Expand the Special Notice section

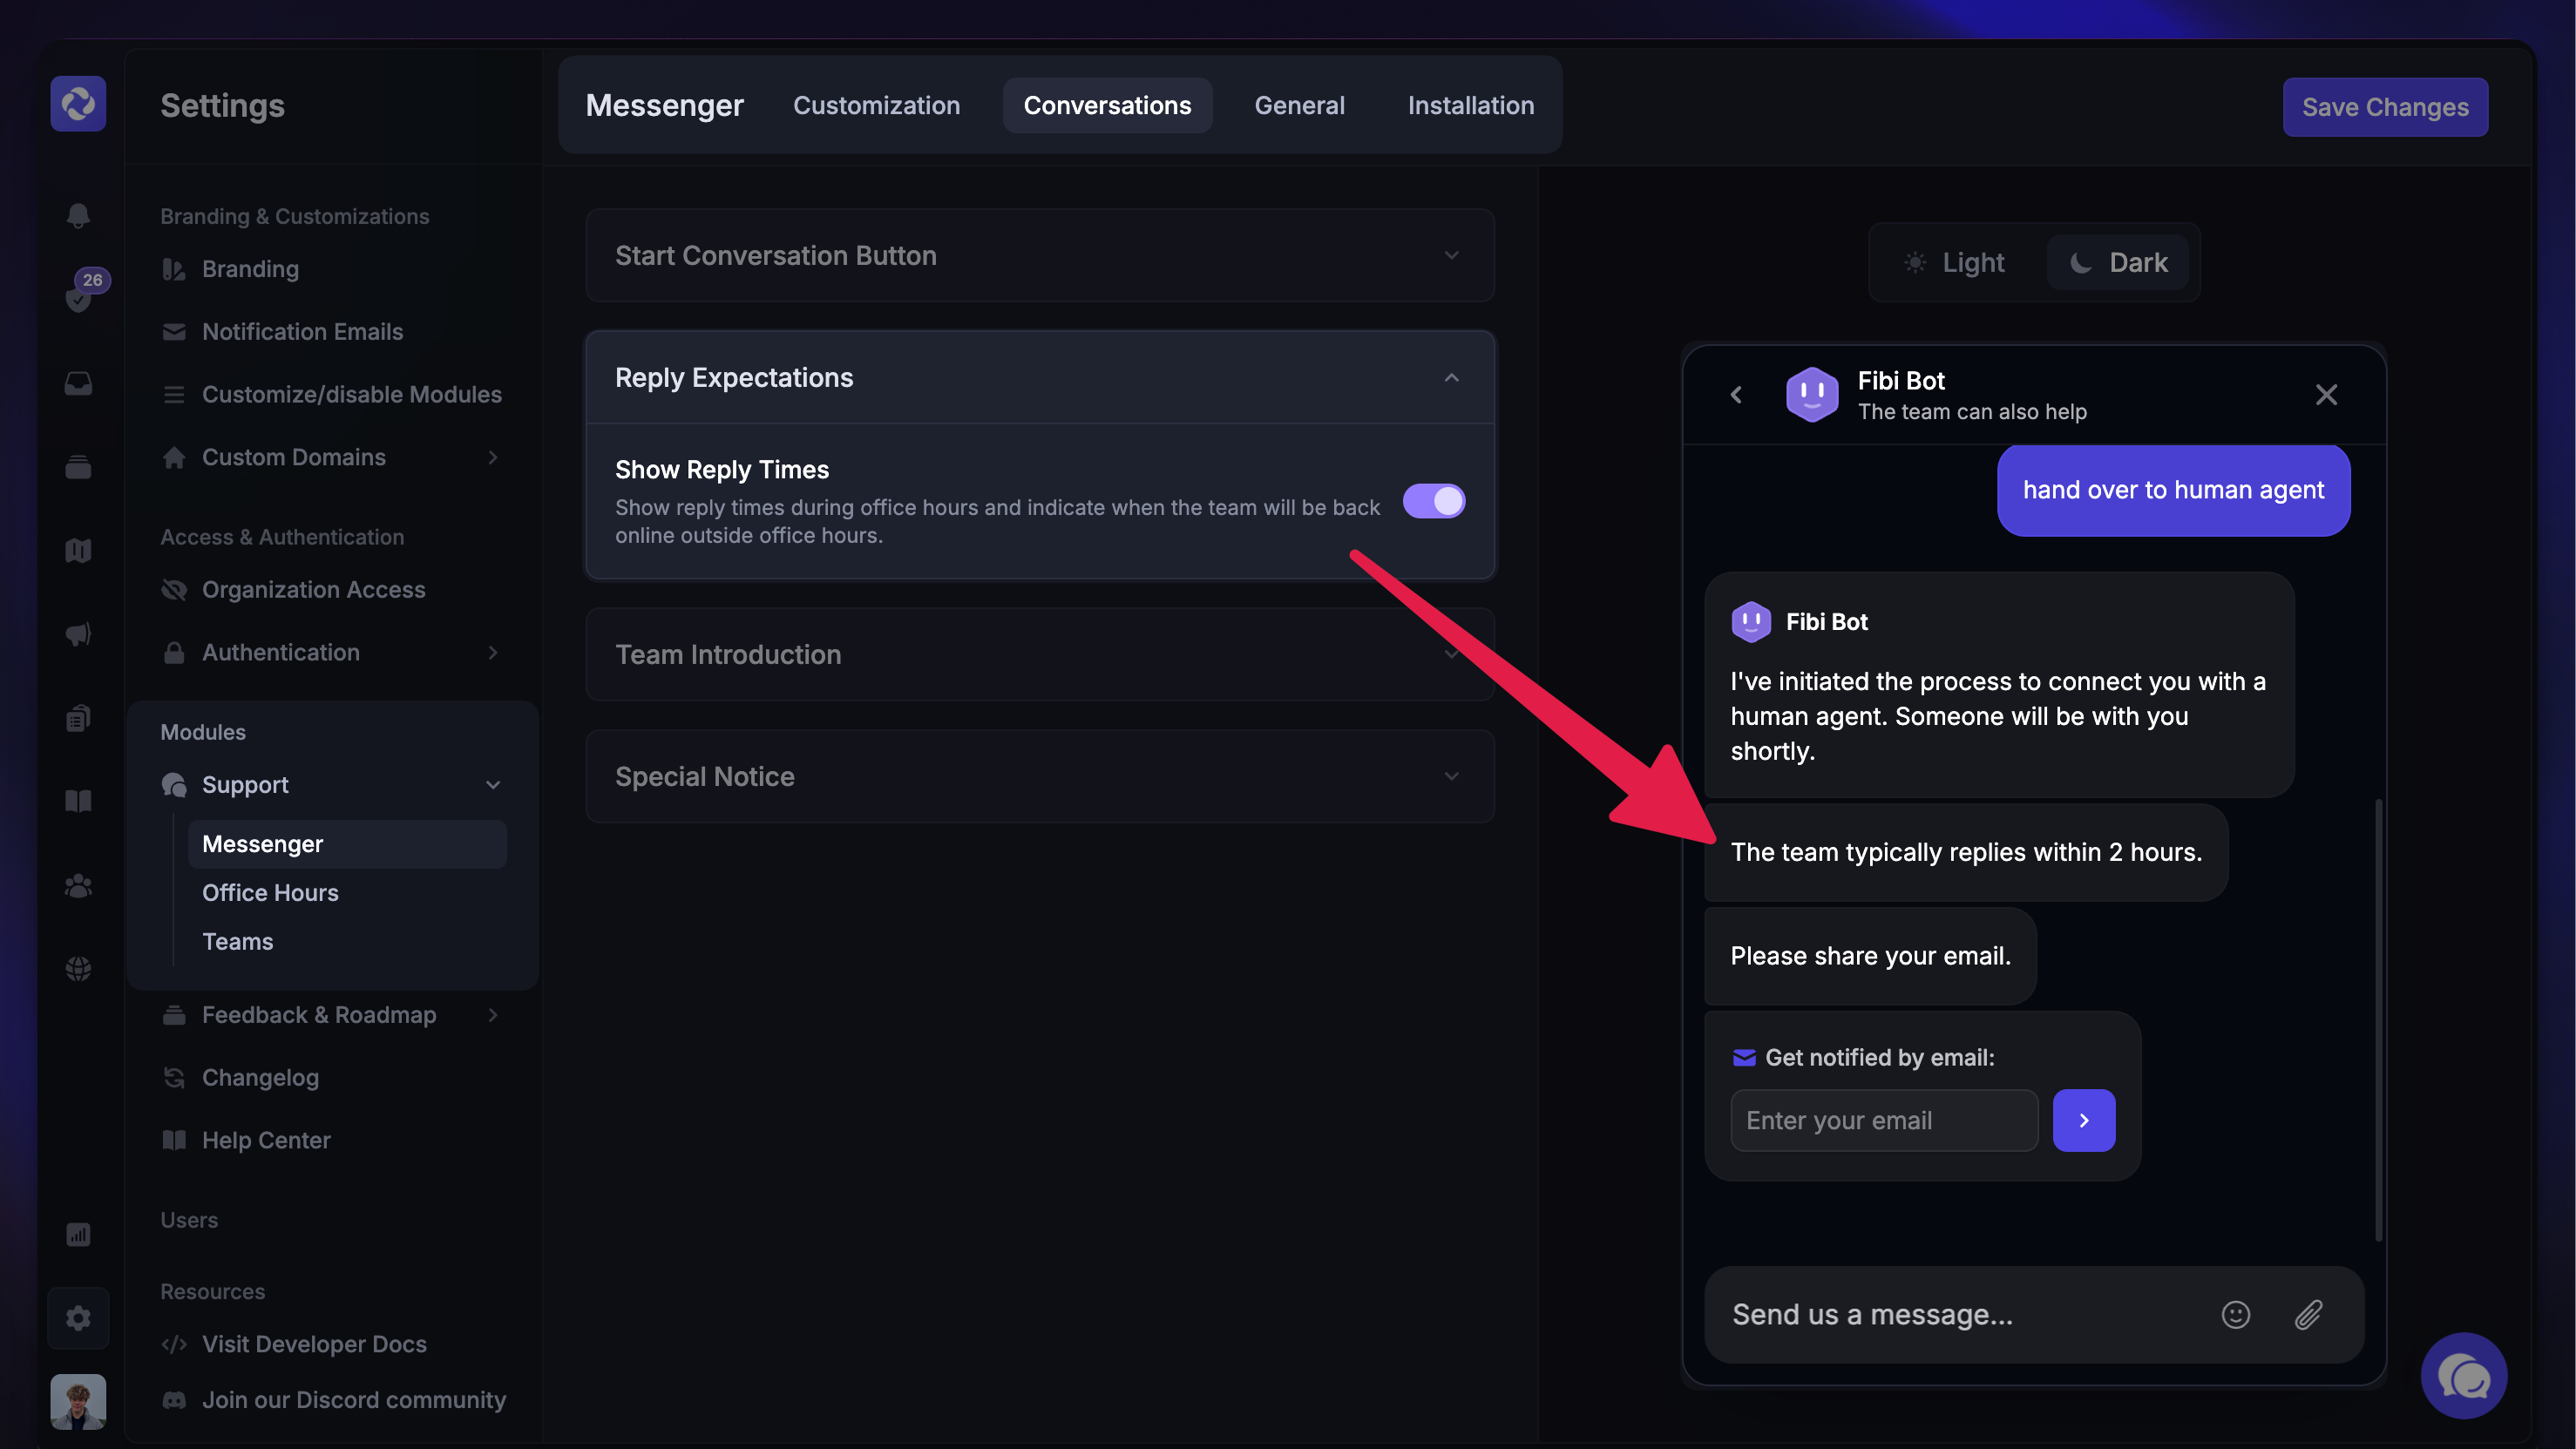pos(1039,776)
